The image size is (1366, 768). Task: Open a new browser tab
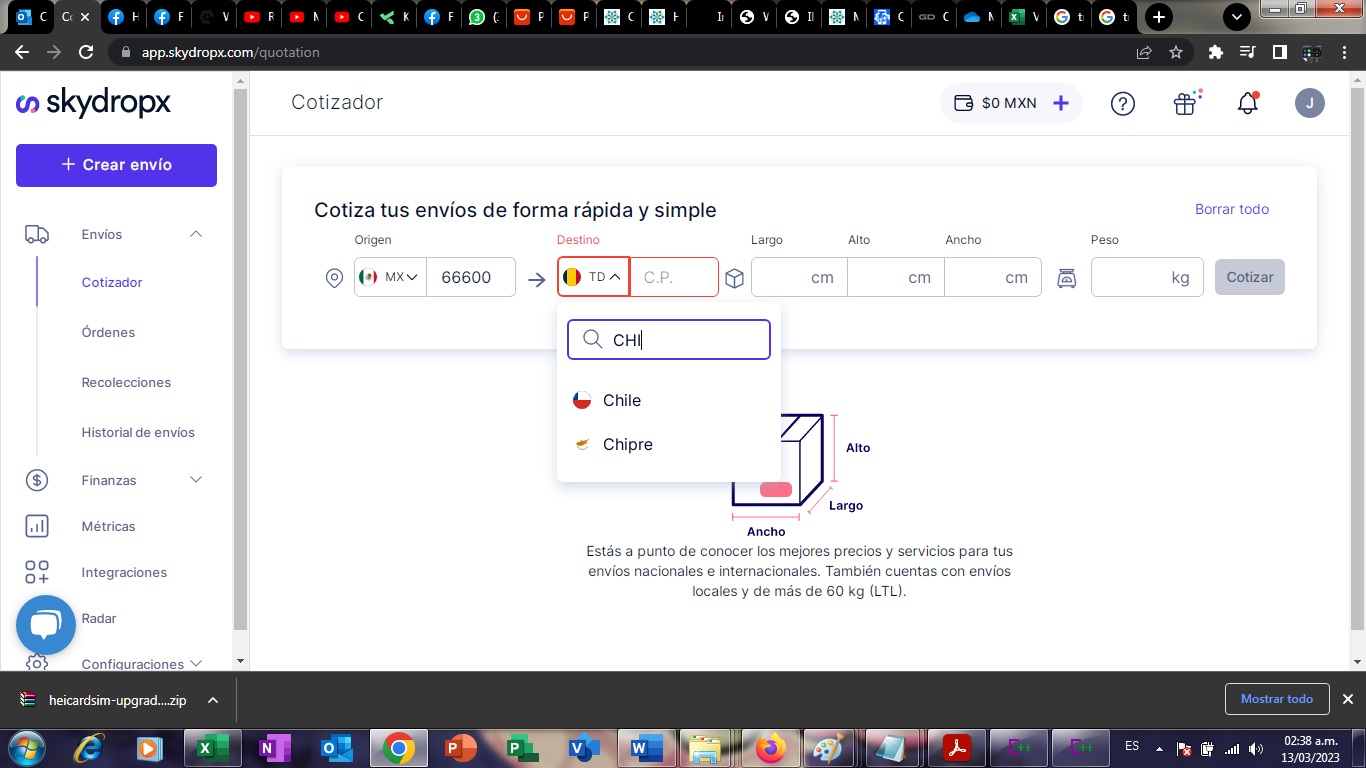(x=1159, y=17)
